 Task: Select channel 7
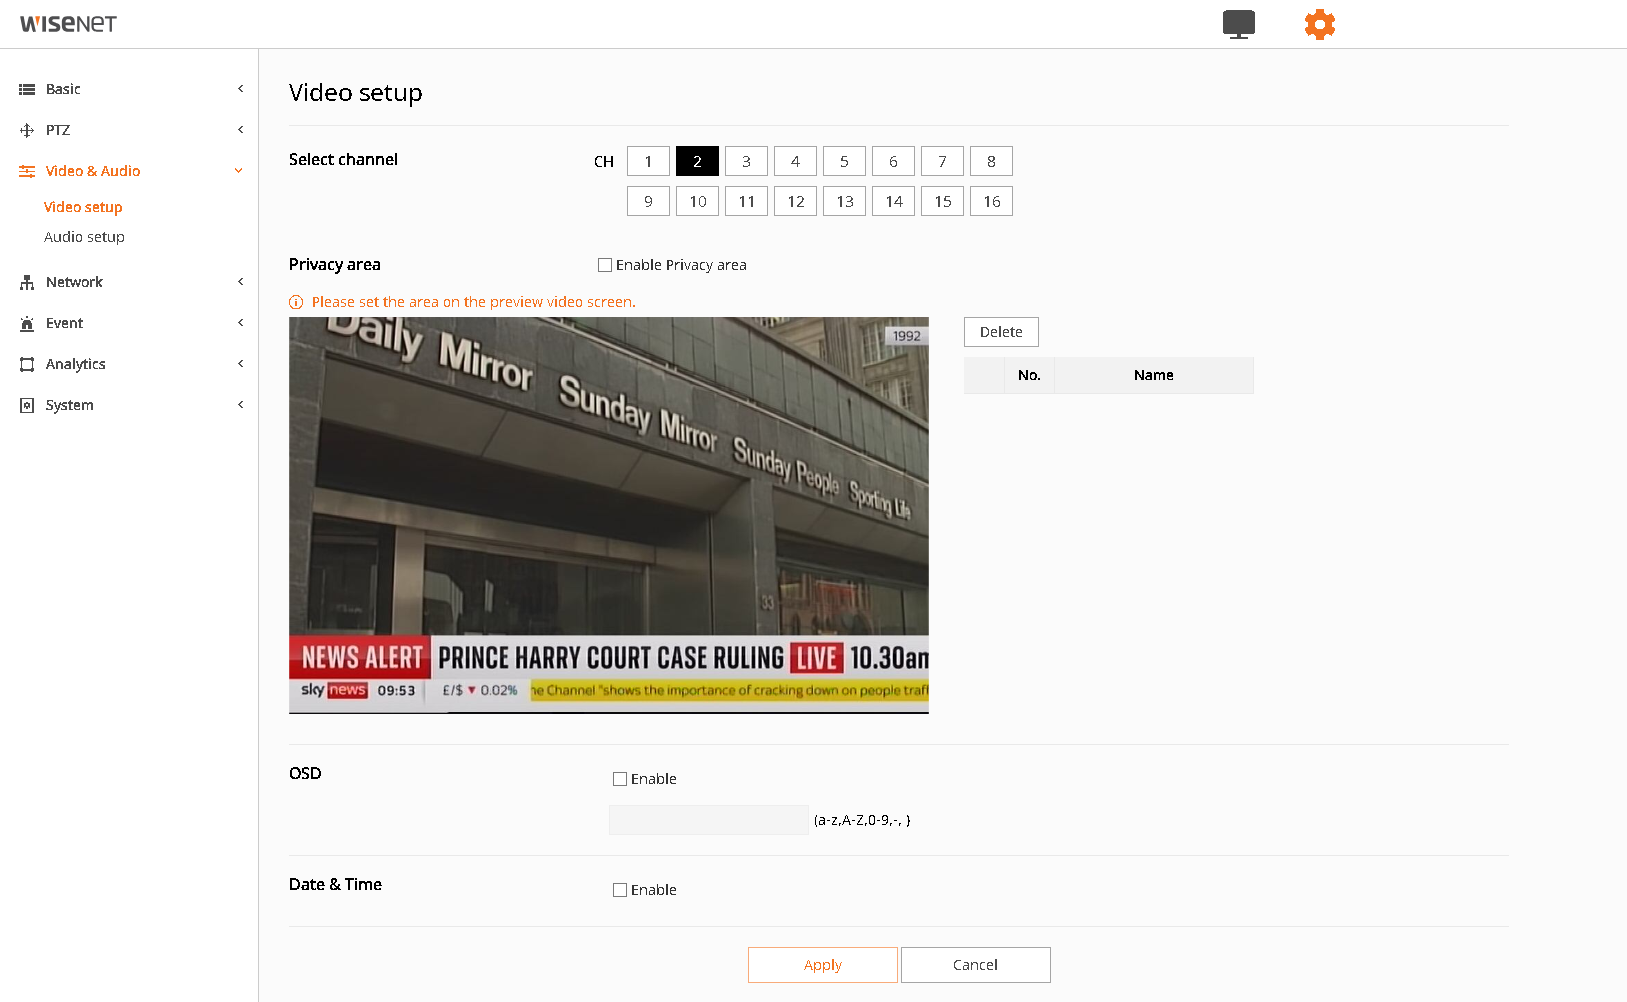(942, 161)
